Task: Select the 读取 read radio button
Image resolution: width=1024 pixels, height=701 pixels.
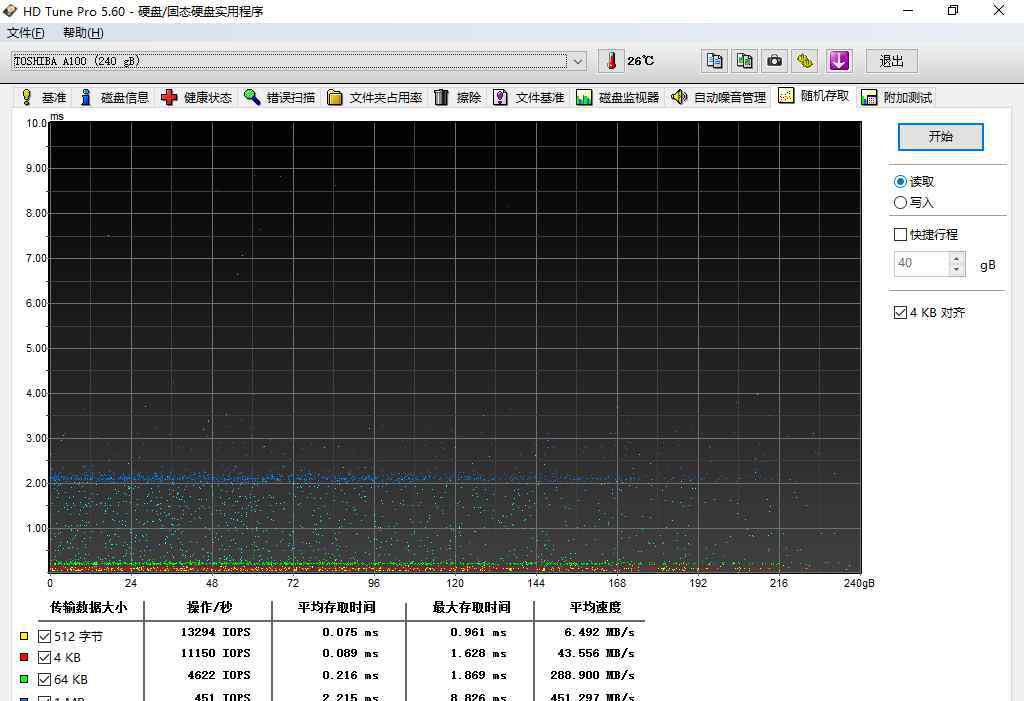Action: [900, 182]
